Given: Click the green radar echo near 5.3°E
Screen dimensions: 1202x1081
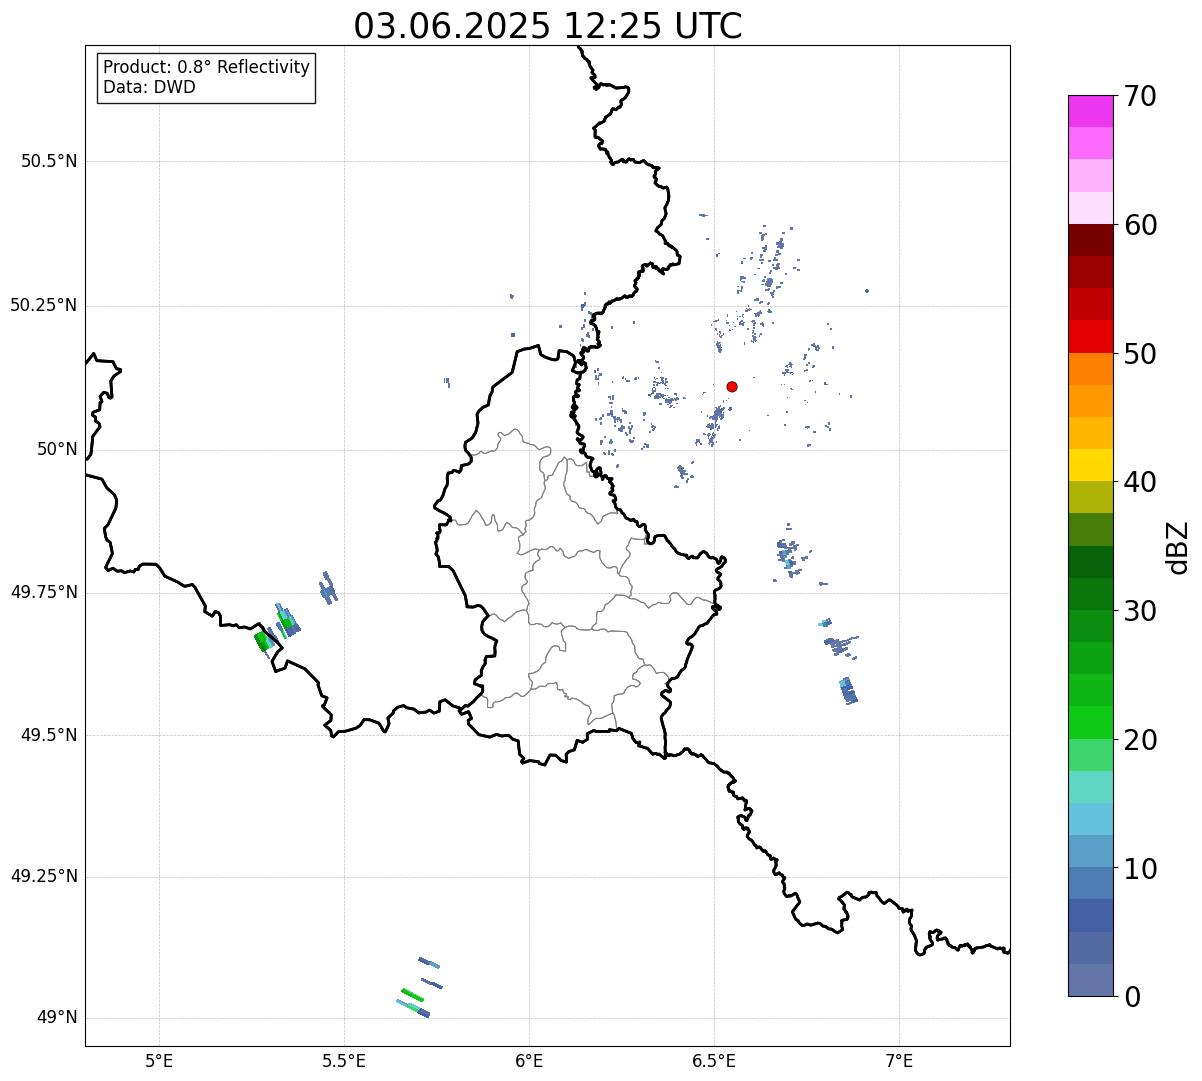Looking at the screenshot, I should [x=263, y=641].
